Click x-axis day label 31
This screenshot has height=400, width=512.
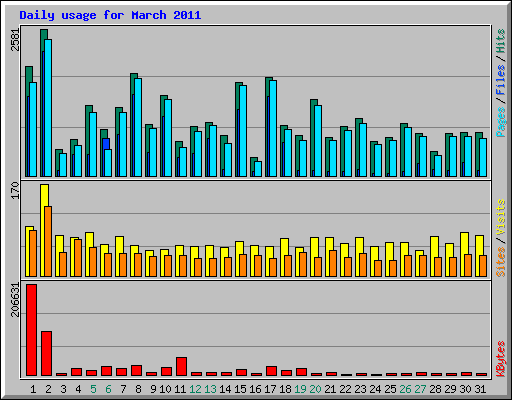click(480, 389)
